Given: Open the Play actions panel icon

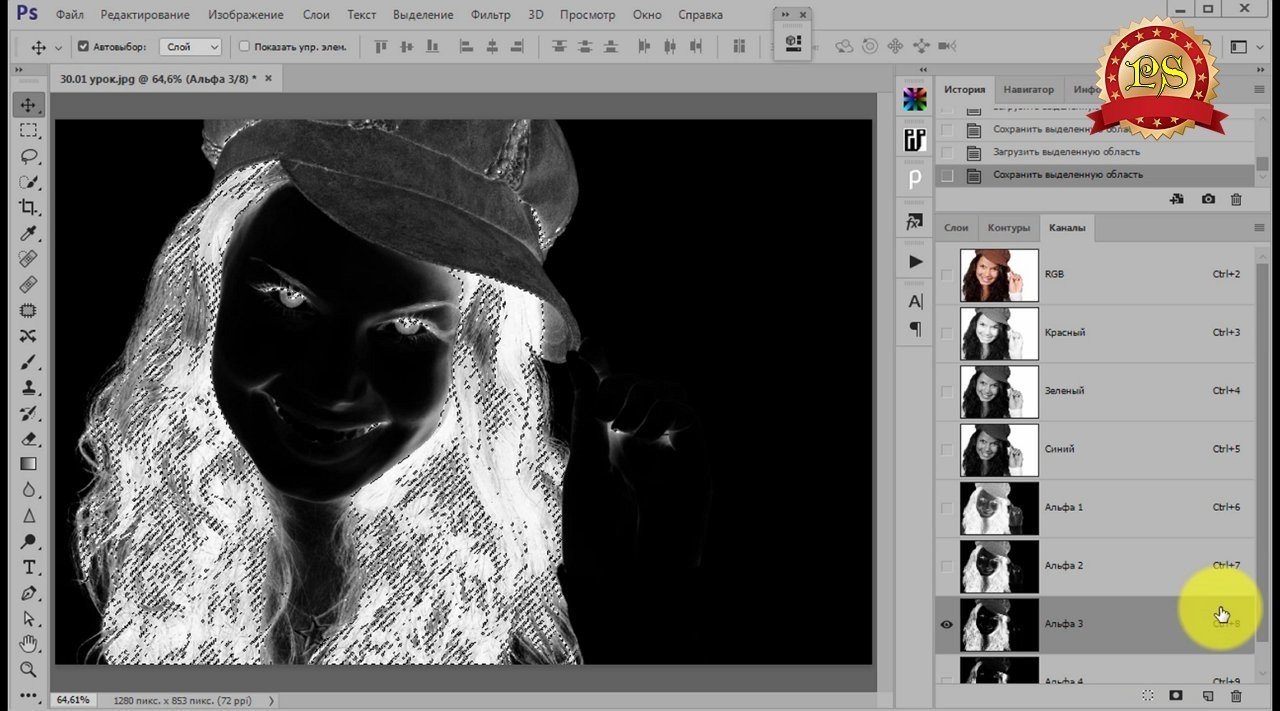Looking at the screenshot, I should point(915,261).
